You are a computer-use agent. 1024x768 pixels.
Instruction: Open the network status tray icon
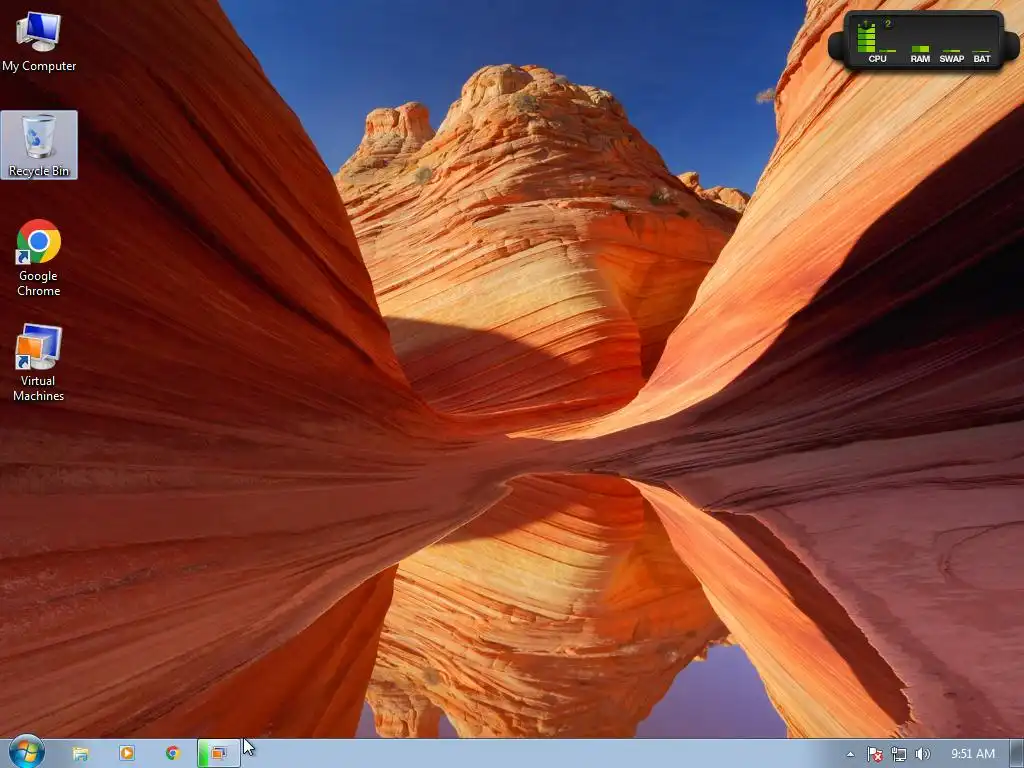tap(899, 754)
